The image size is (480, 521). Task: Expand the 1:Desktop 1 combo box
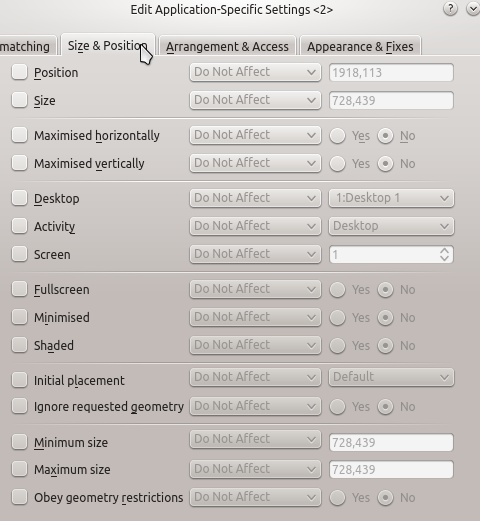tap(391, 198)
